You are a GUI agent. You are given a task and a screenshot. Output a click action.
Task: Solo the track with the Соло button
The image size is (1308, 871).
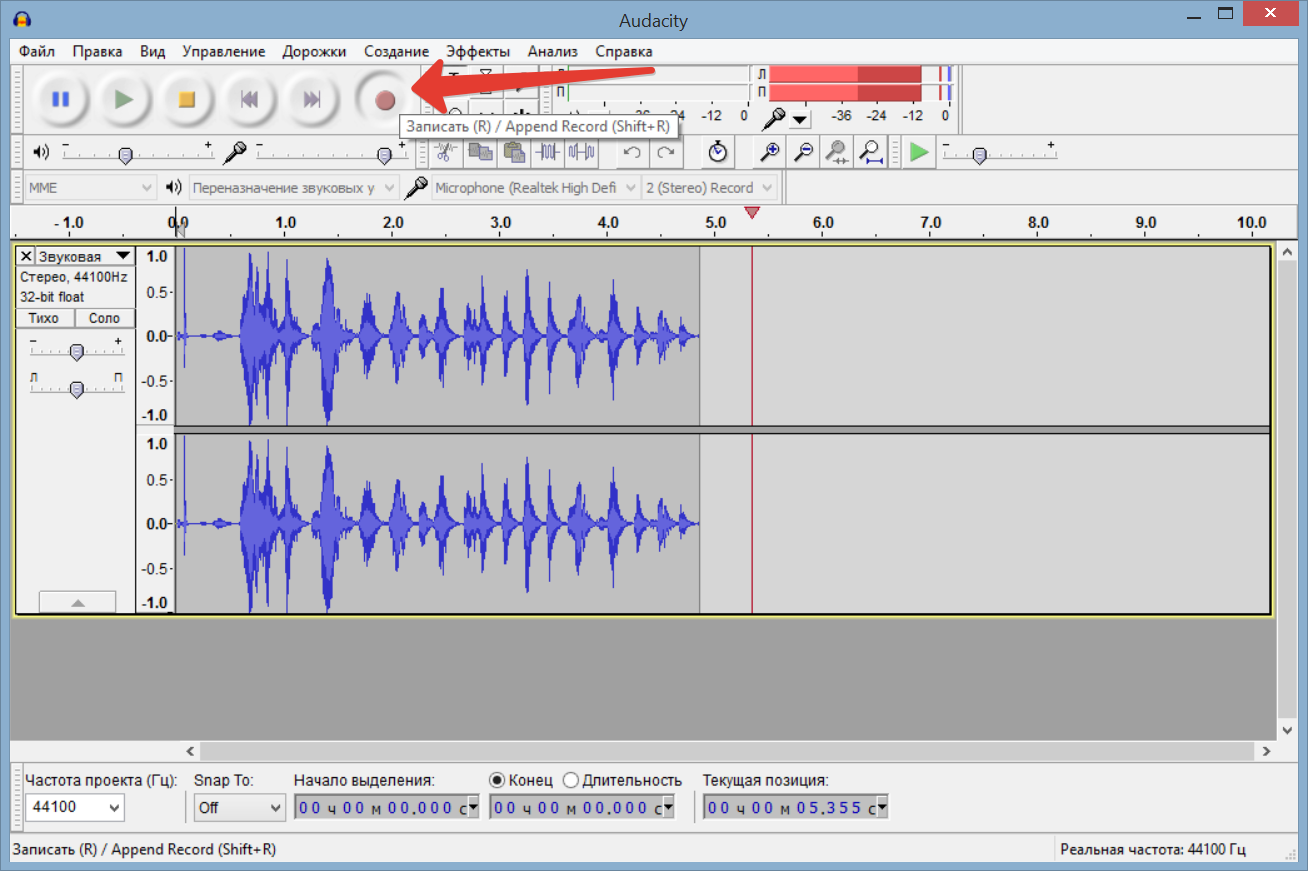tap(104, 318)
